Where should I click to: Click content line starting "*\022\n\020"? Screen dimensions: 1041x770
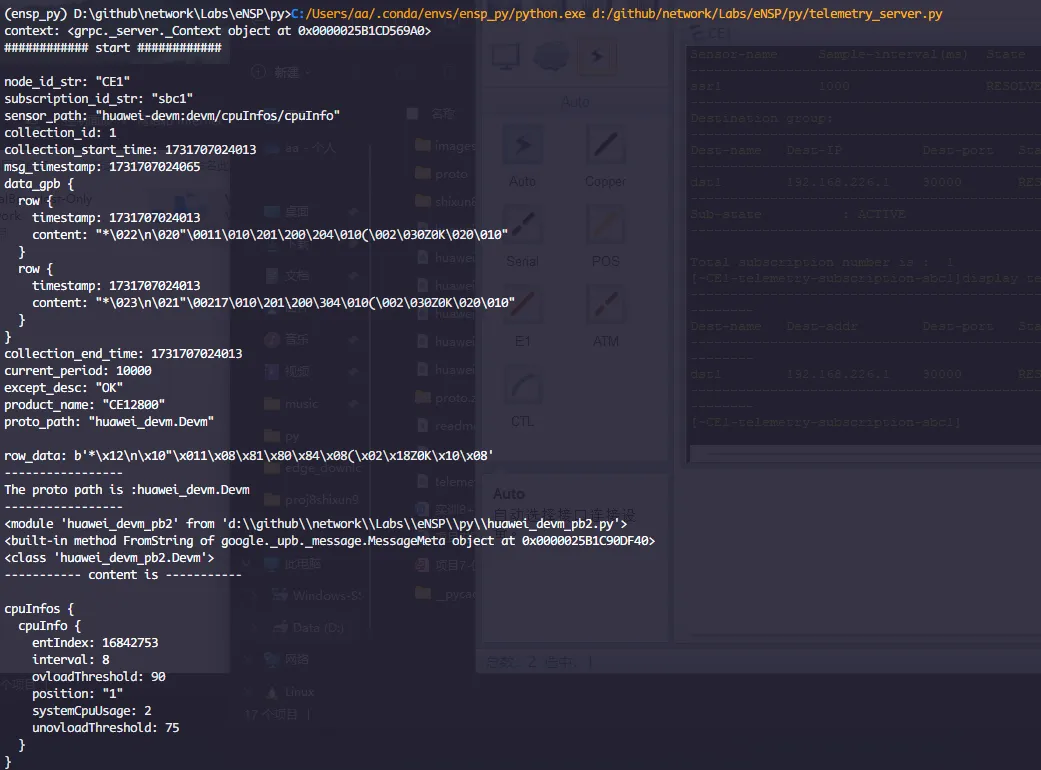(270, 235)
